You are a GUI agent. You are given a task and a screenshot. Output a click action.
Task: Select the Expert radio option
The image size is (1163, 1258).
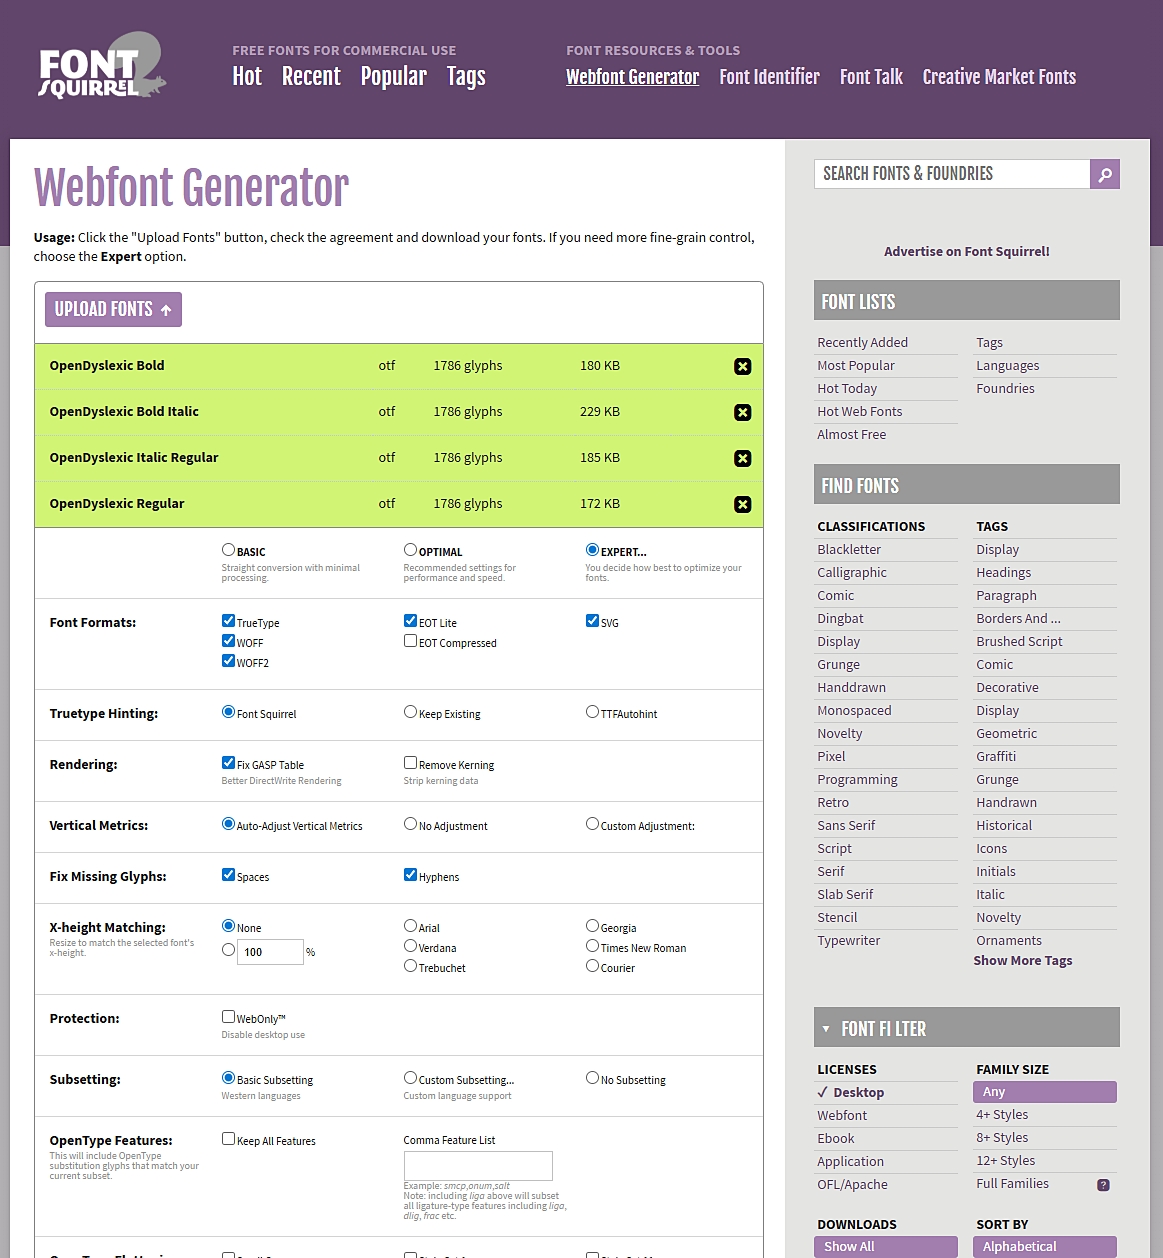click(x=592, y=550)
